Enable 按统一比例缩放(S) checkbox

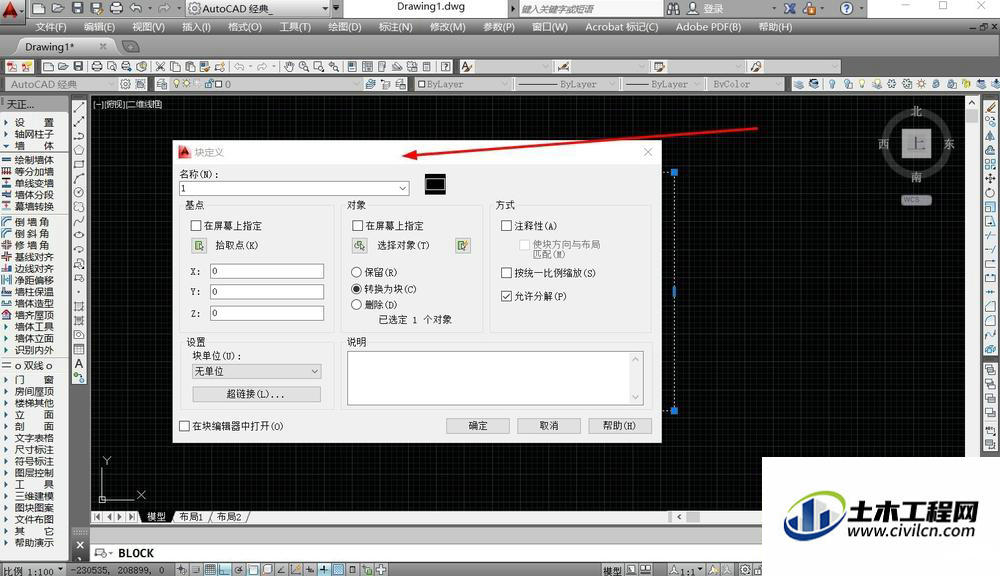[x=506, y=273]
